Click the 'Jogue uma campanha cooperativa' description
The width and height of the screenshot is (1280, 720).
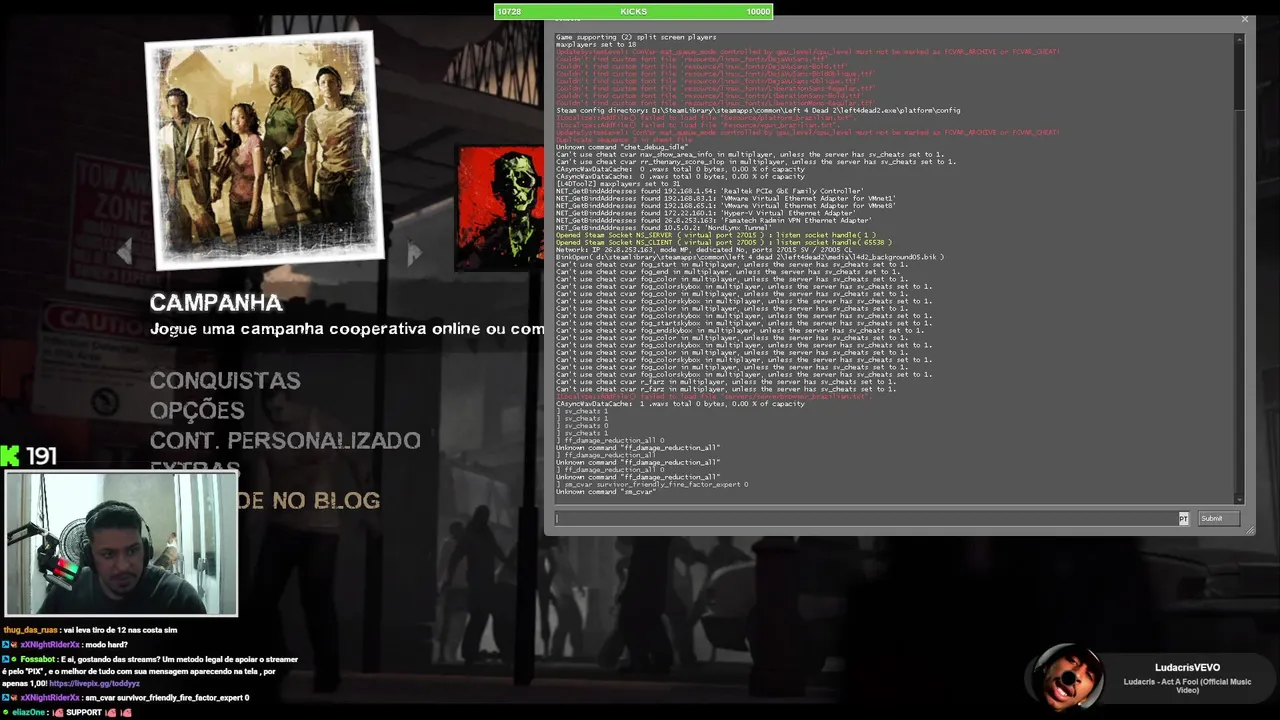tap(347, 329)
